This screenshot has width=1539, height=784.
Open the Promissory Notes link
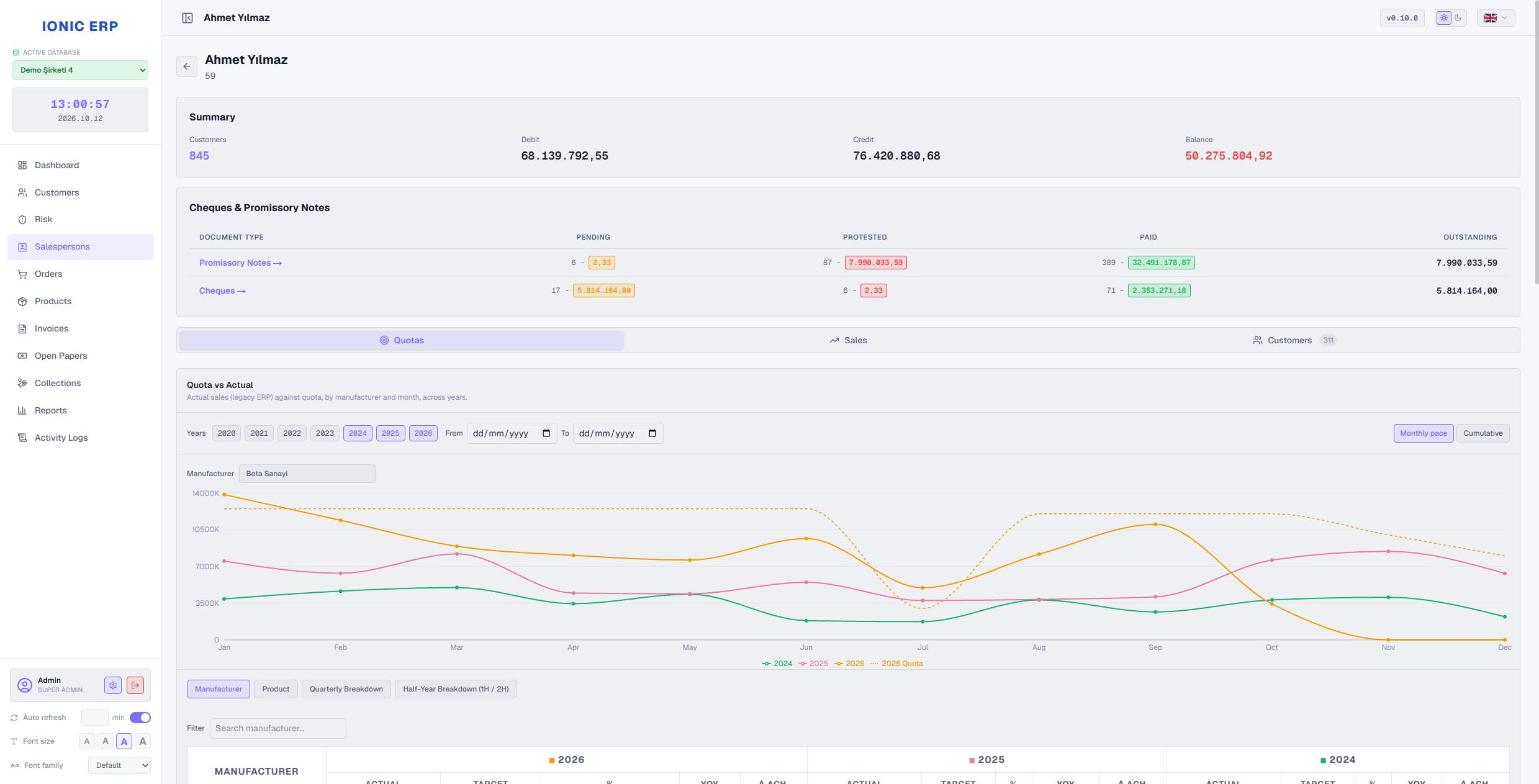coord(240,263)
